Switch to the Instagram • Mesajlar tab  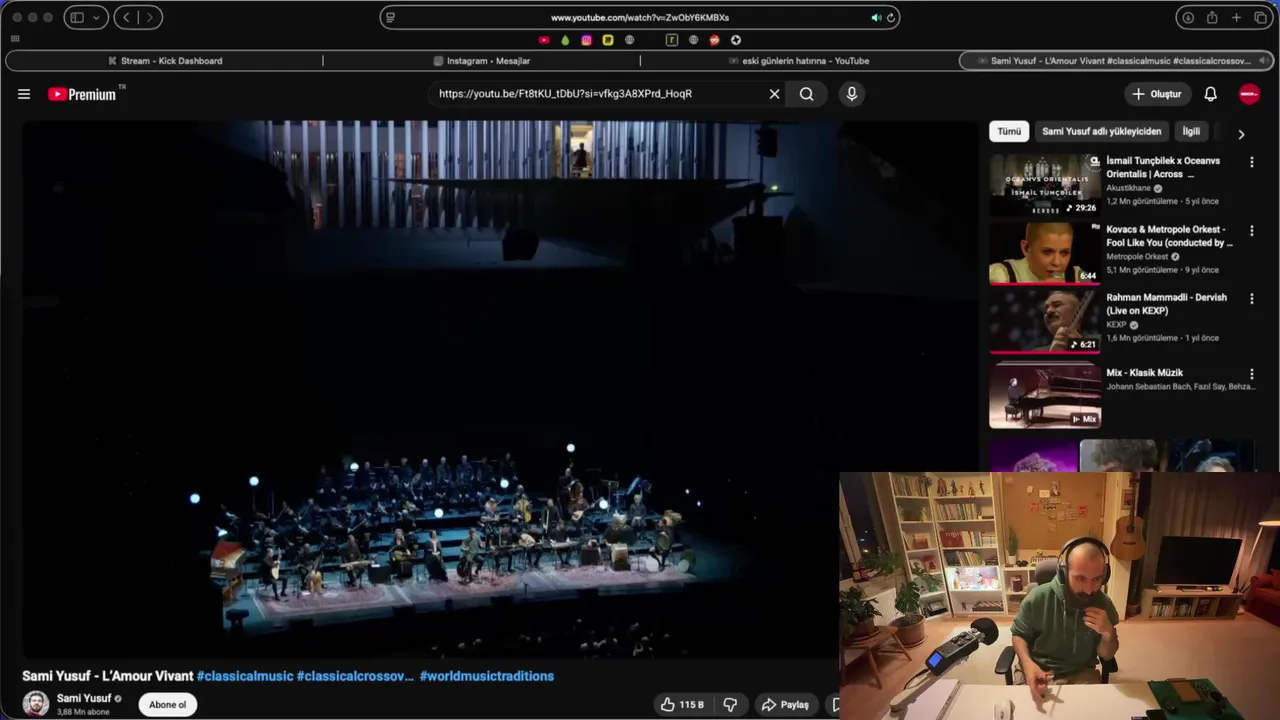(481, 61)
